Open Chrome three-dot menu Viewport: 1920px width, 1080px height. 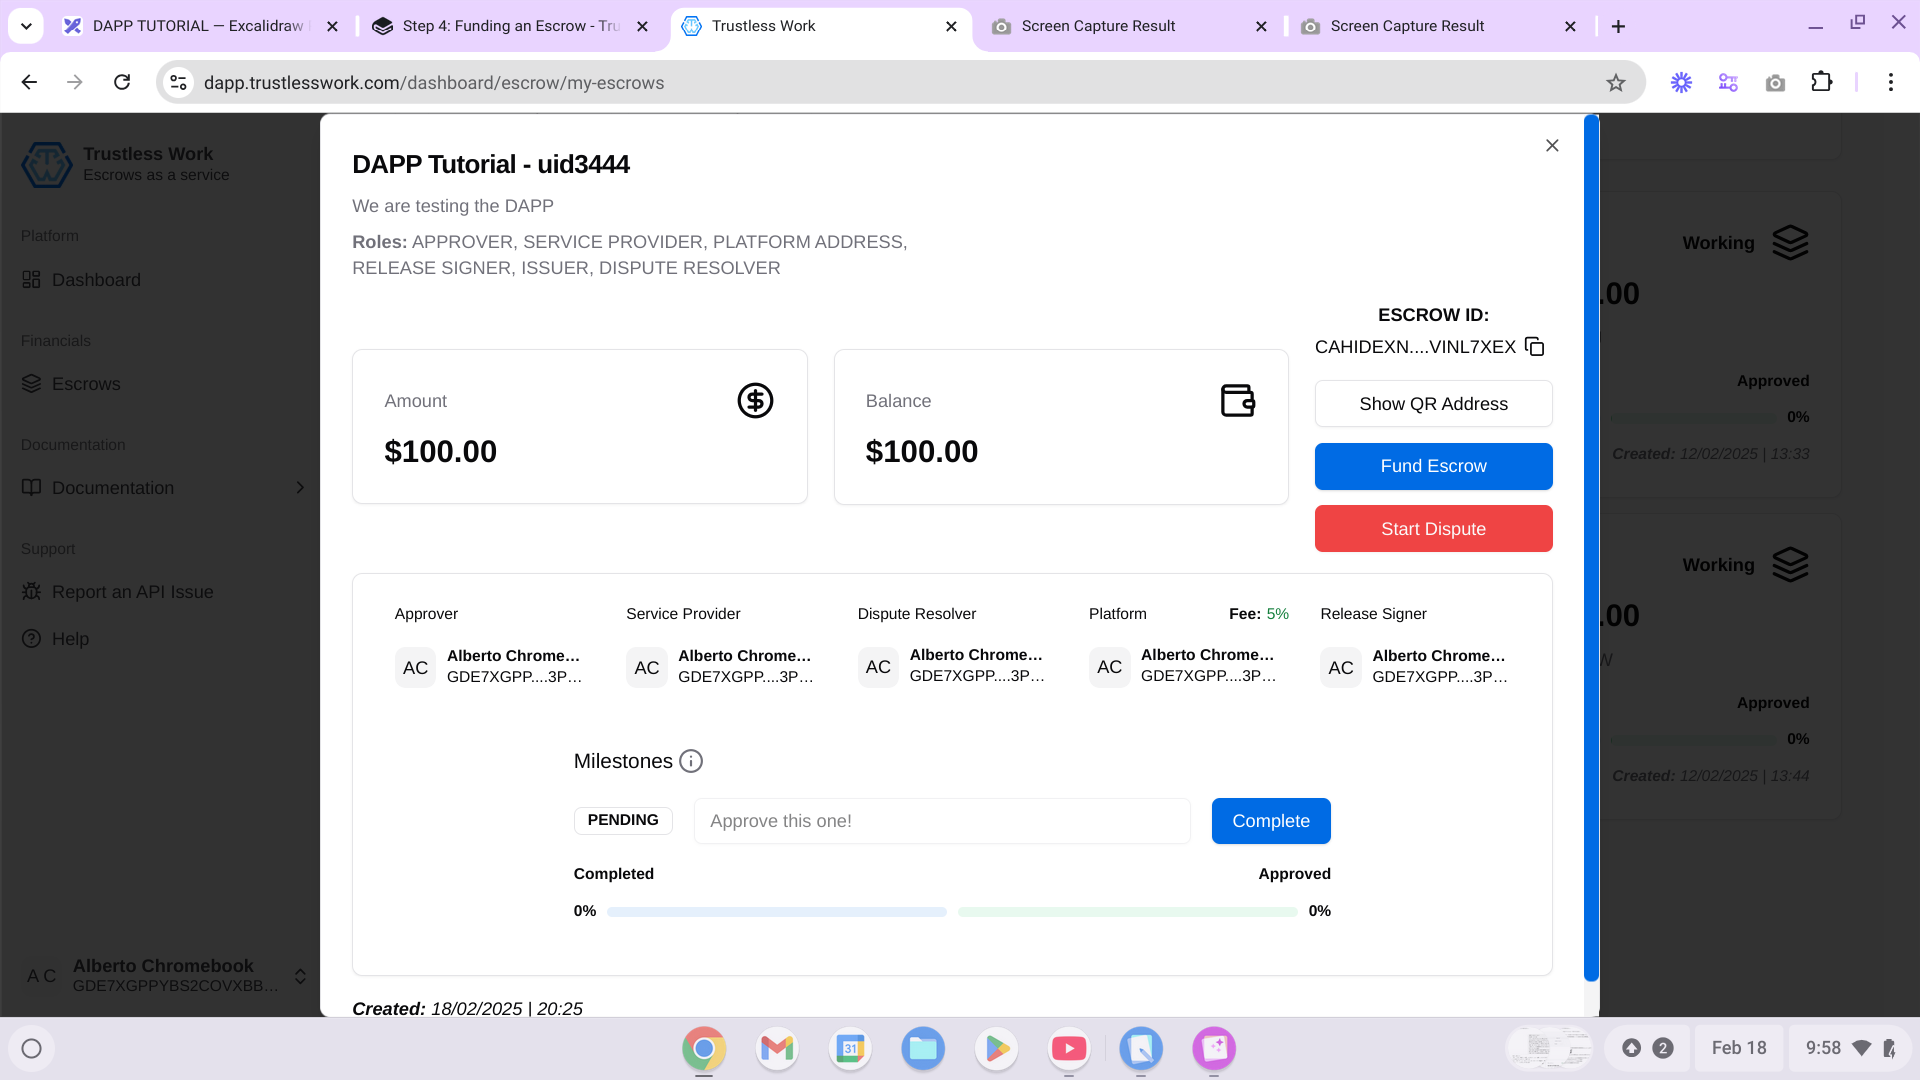[1890, 83]
